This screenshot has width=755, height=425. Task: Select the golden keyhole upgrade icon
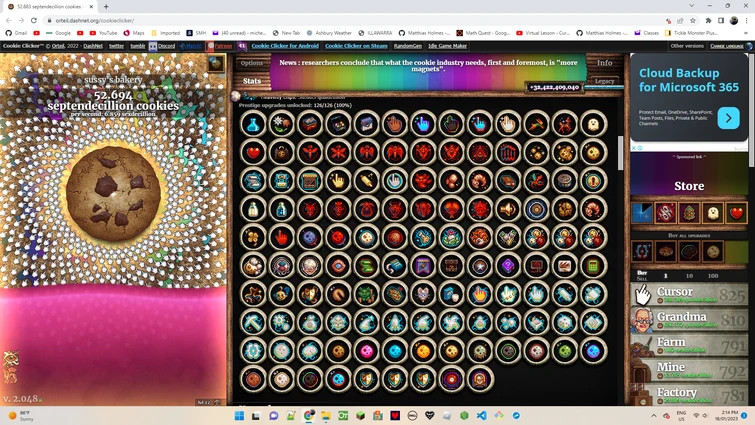593,181
